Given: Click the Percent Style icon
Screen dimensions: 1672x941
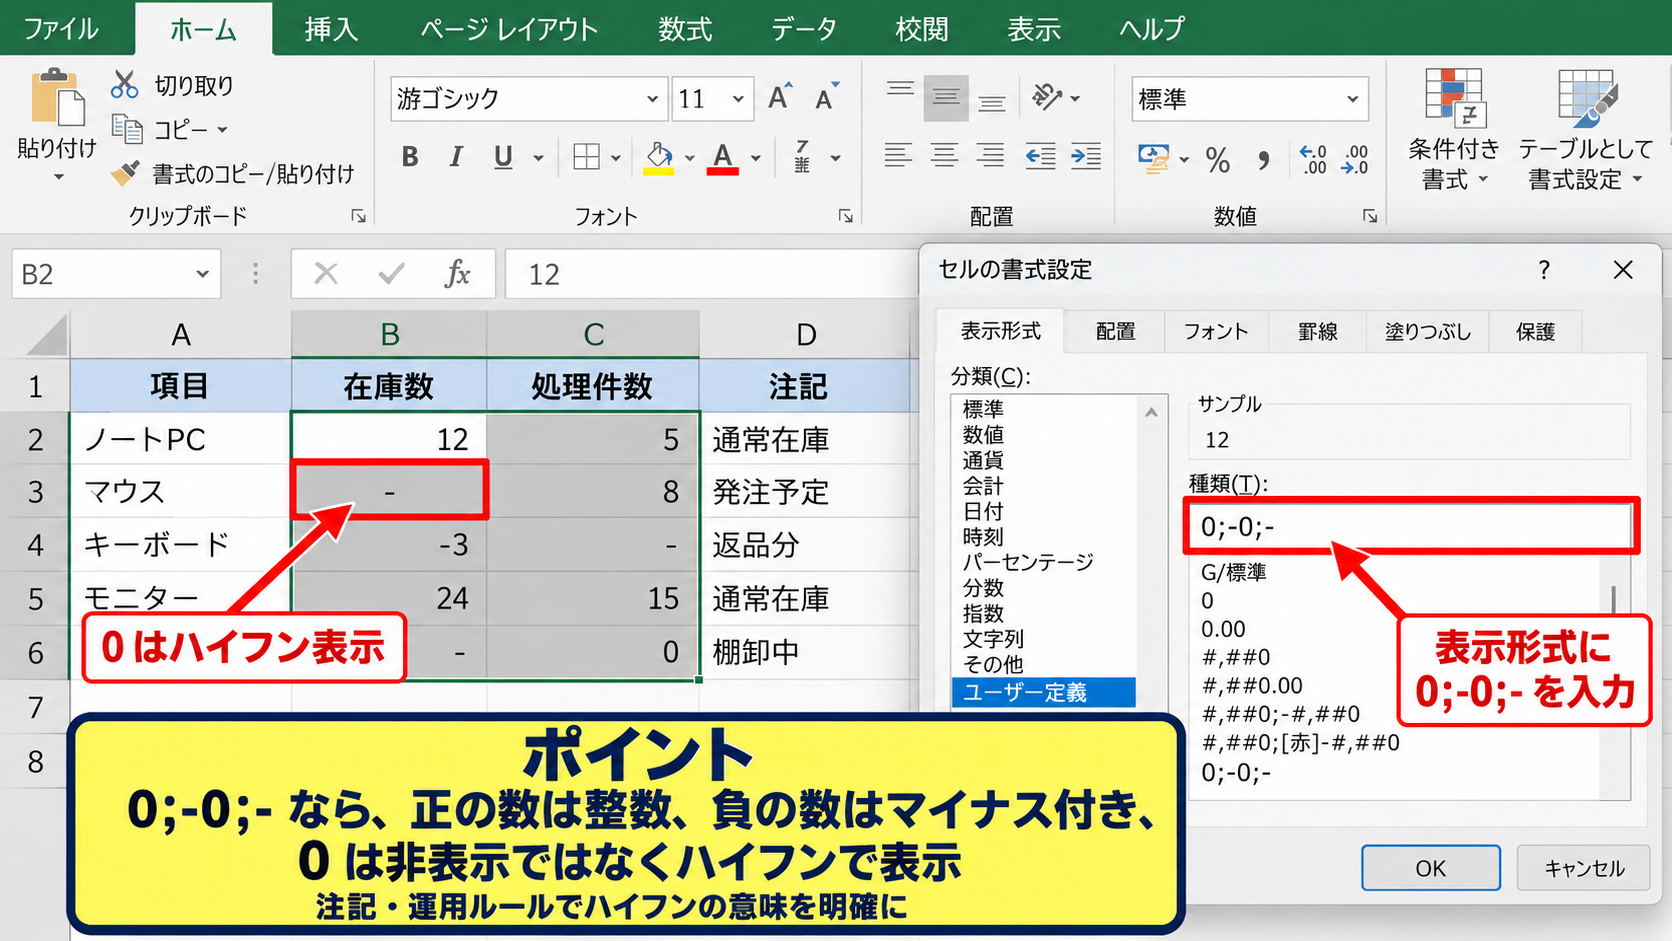Looking at the screenshot, I should 1217,159.
